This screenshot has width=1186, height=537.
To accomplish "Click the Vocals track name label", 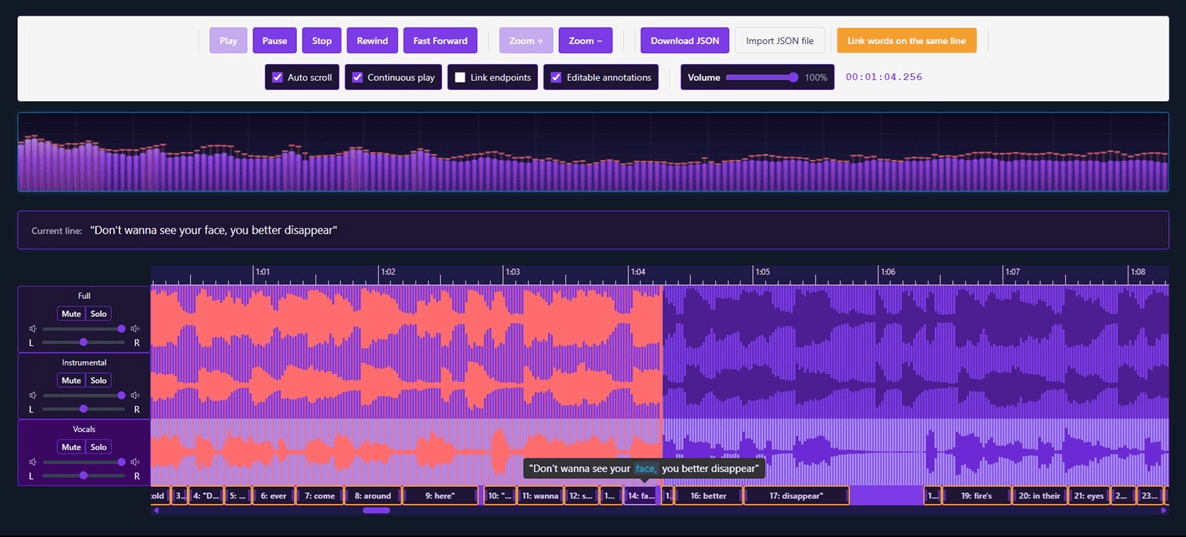I will (84, 430).
